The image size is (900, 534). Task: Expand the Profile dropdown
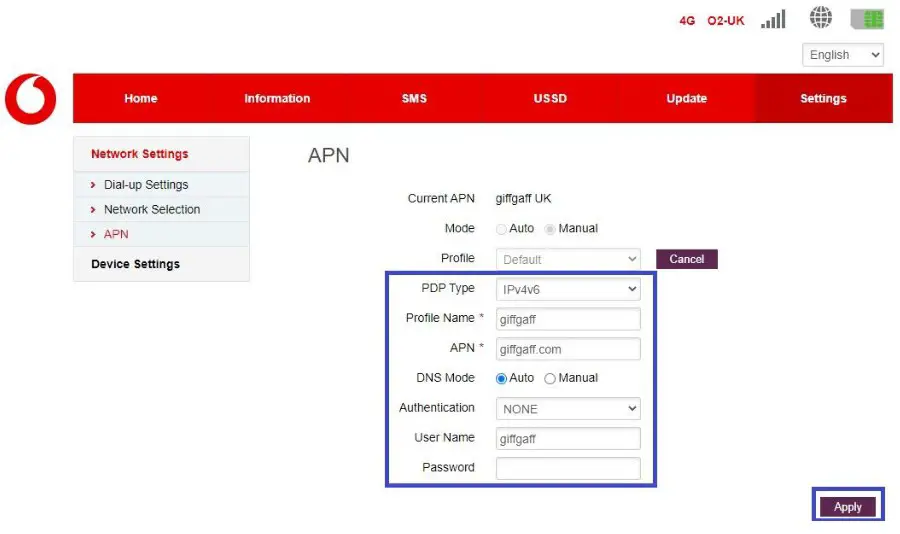[568, 259]
